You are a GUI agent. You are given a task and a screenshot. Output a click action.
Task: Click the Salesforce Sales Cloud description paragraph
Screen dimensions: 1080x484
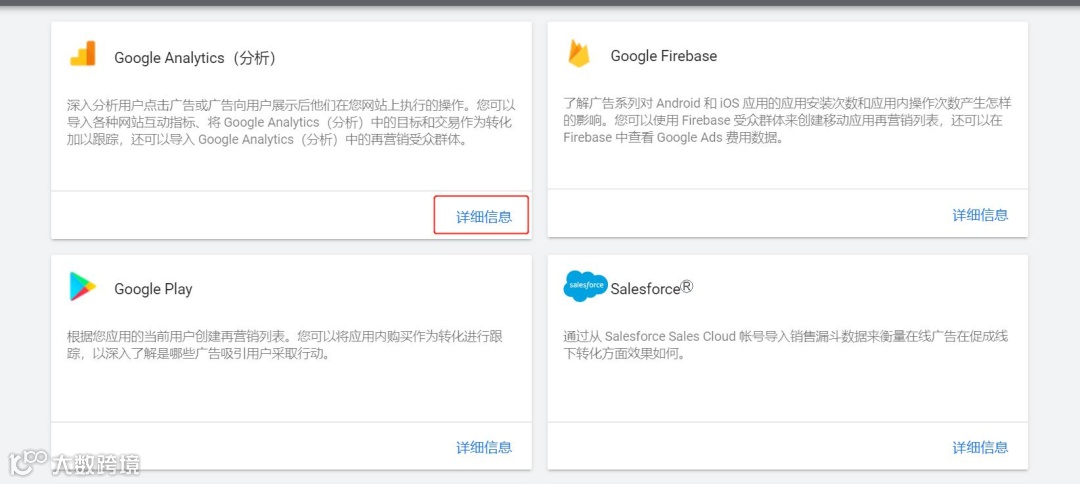tap(787, 346)
